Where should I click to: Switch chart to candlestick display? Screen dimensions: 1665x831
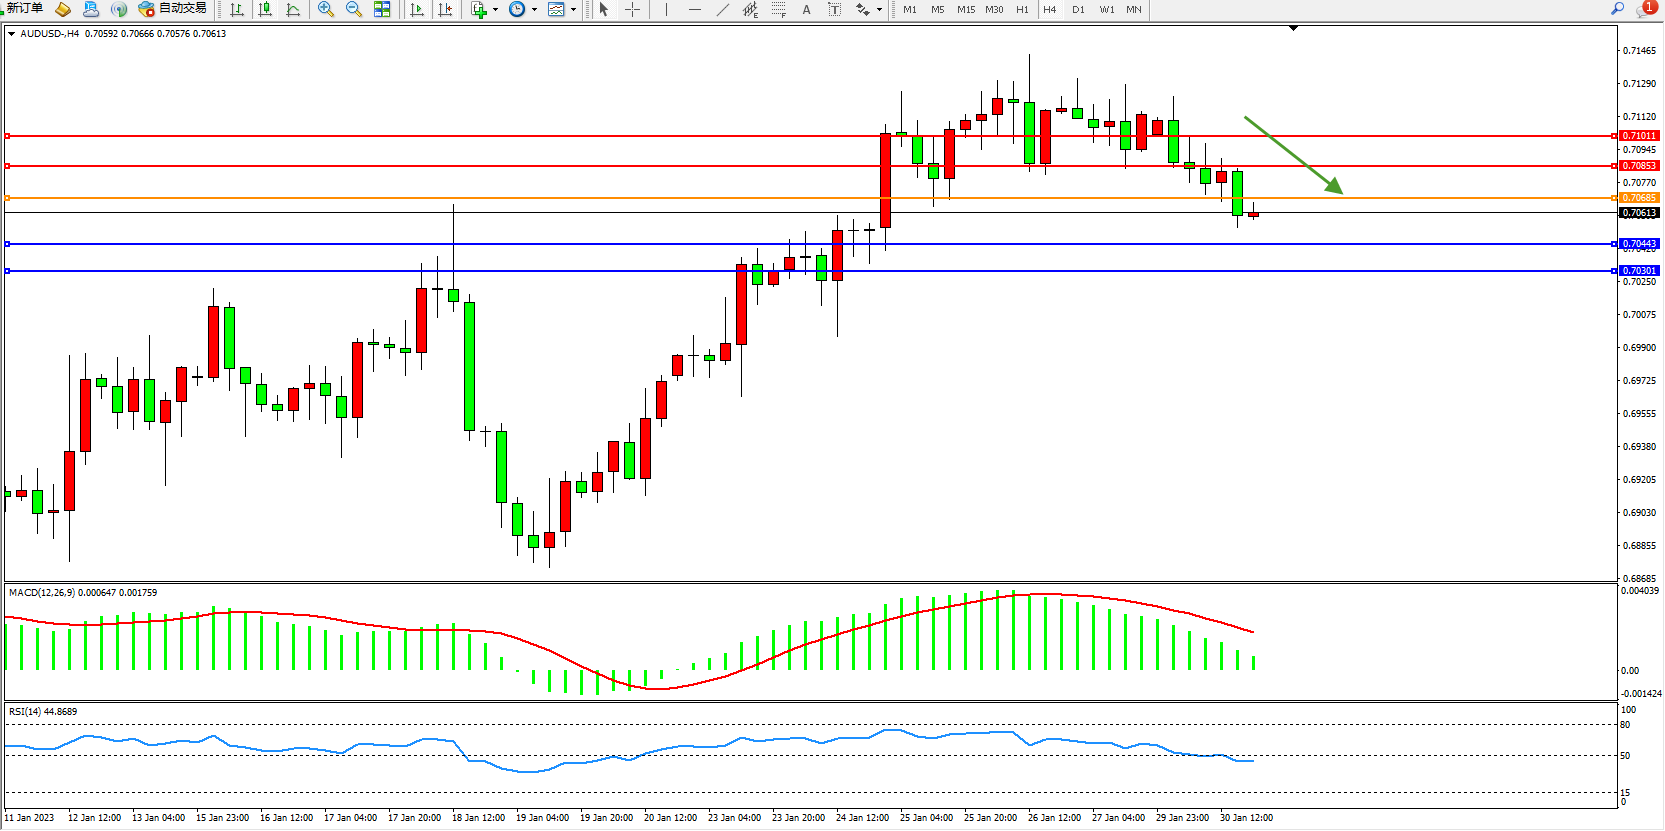(265, 9)
